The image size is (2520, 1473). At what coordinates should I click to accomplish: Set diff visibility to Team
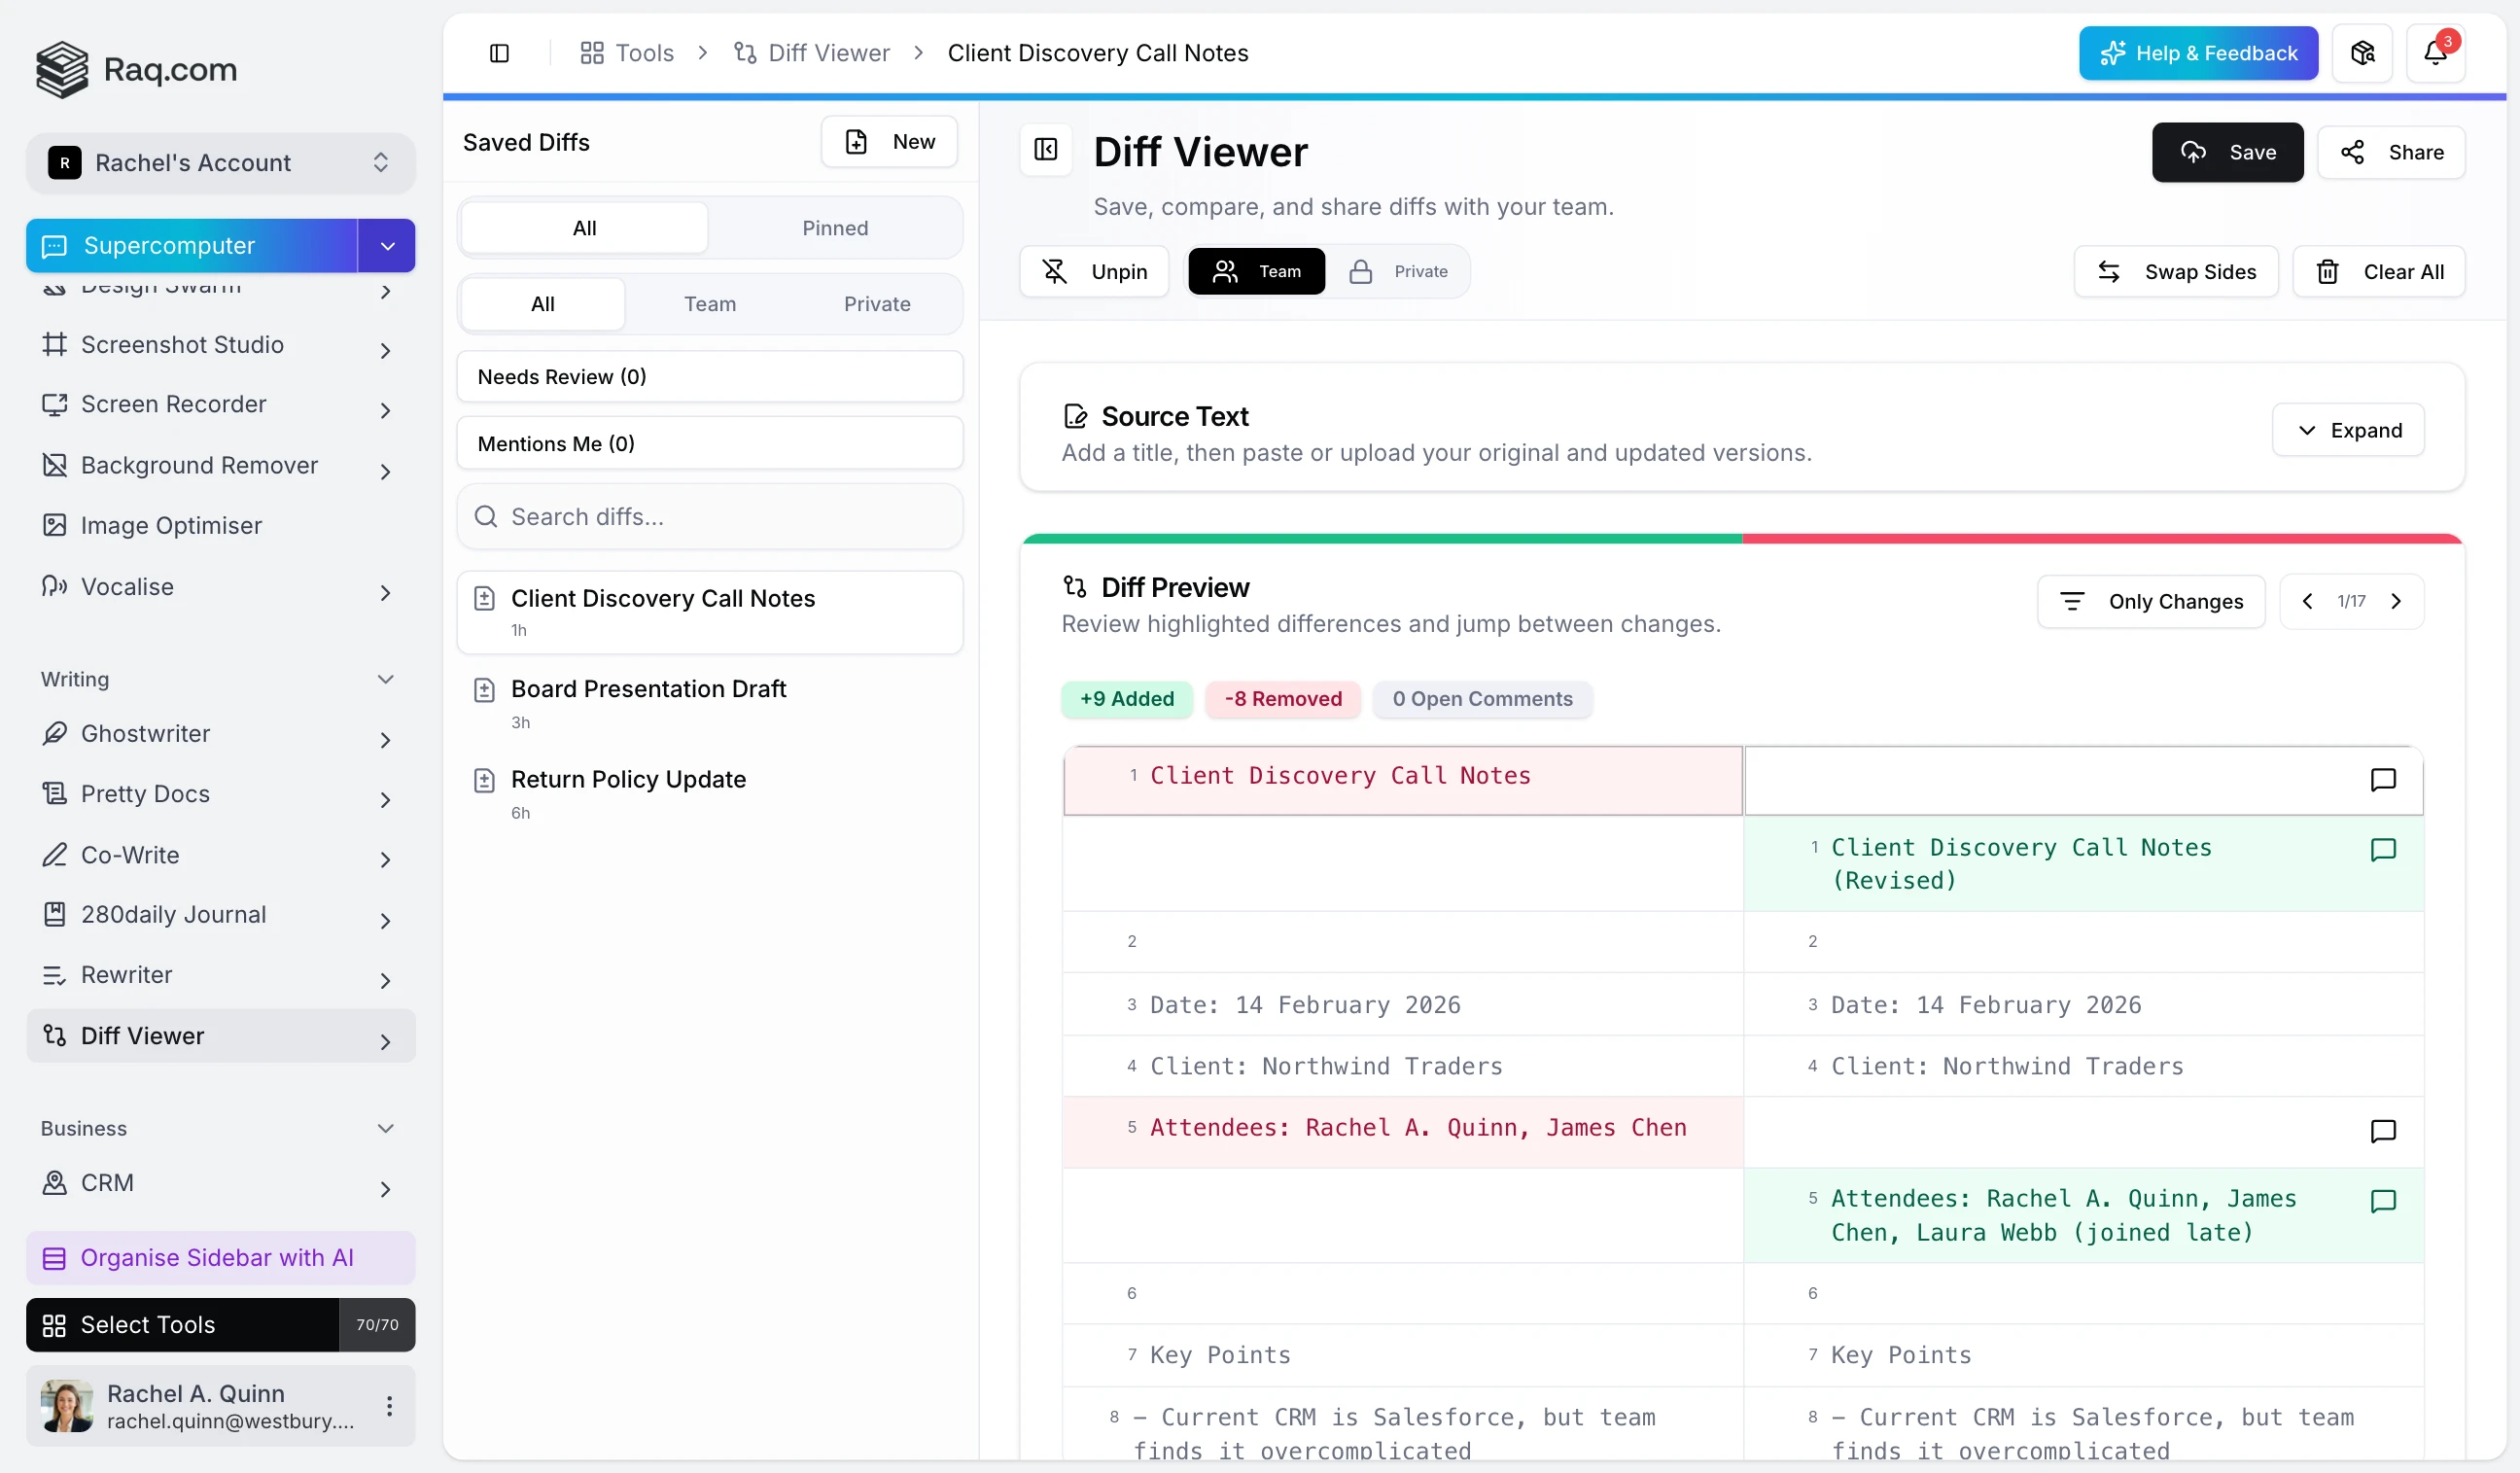[1256, 271]
